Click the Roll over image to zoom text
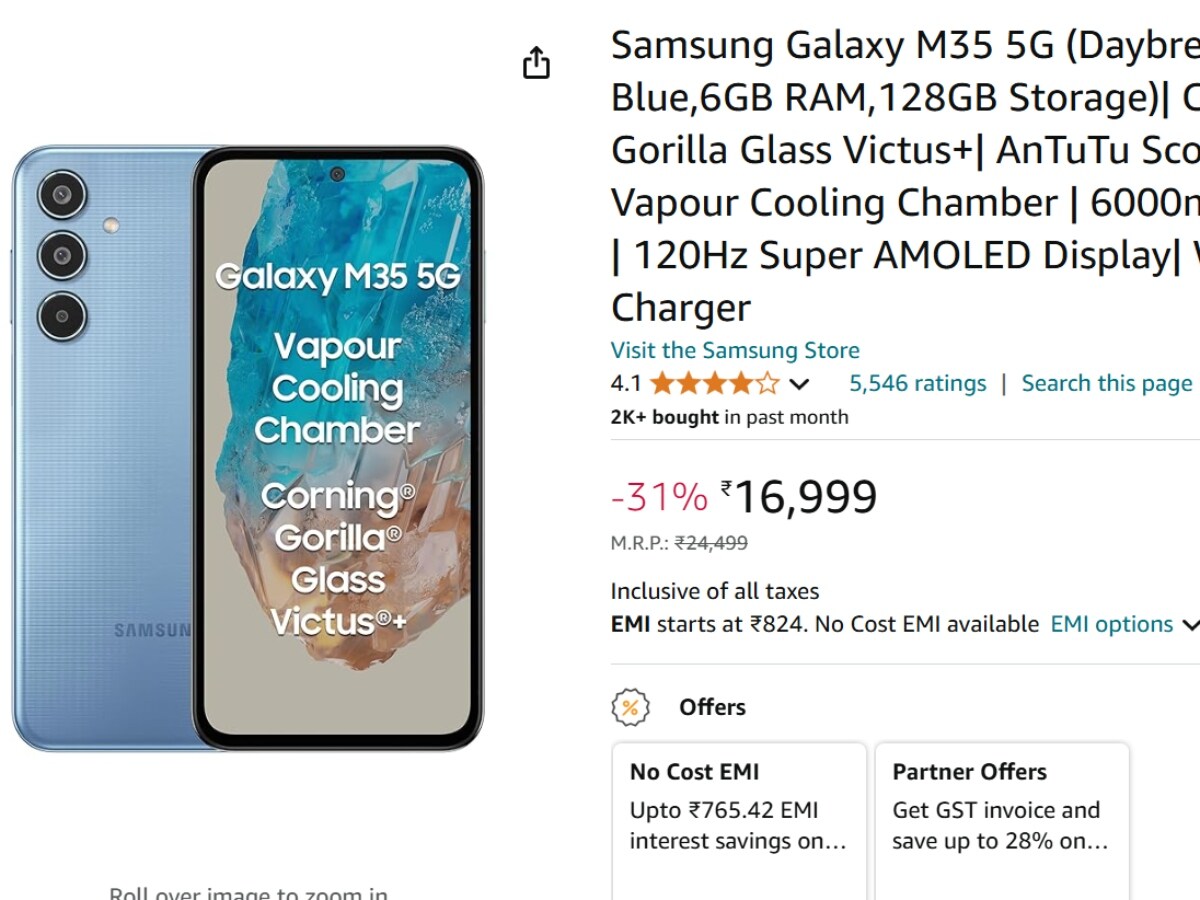 click(x=248, y=893)
